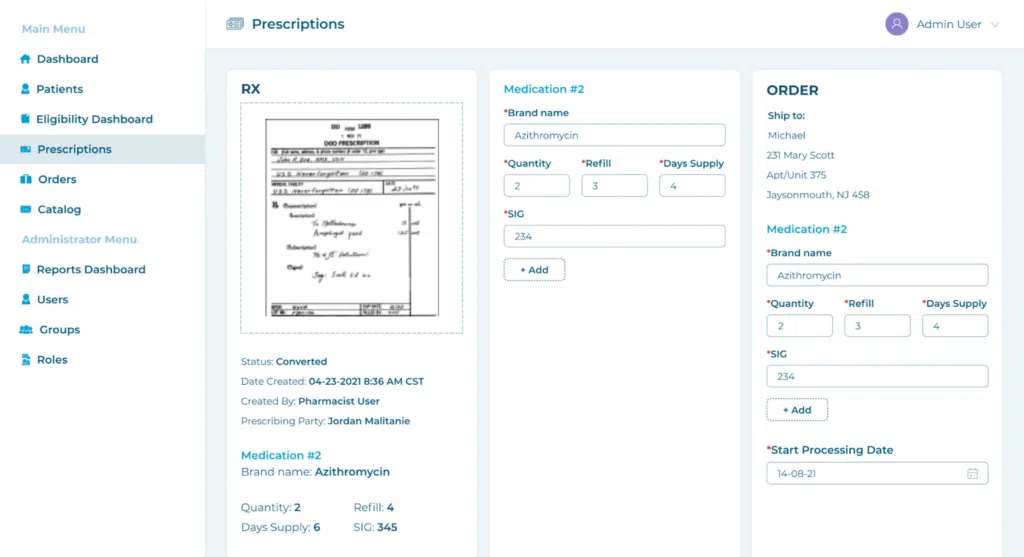
Task: Navigate to Orders menu item
Action: click(57, 179)
